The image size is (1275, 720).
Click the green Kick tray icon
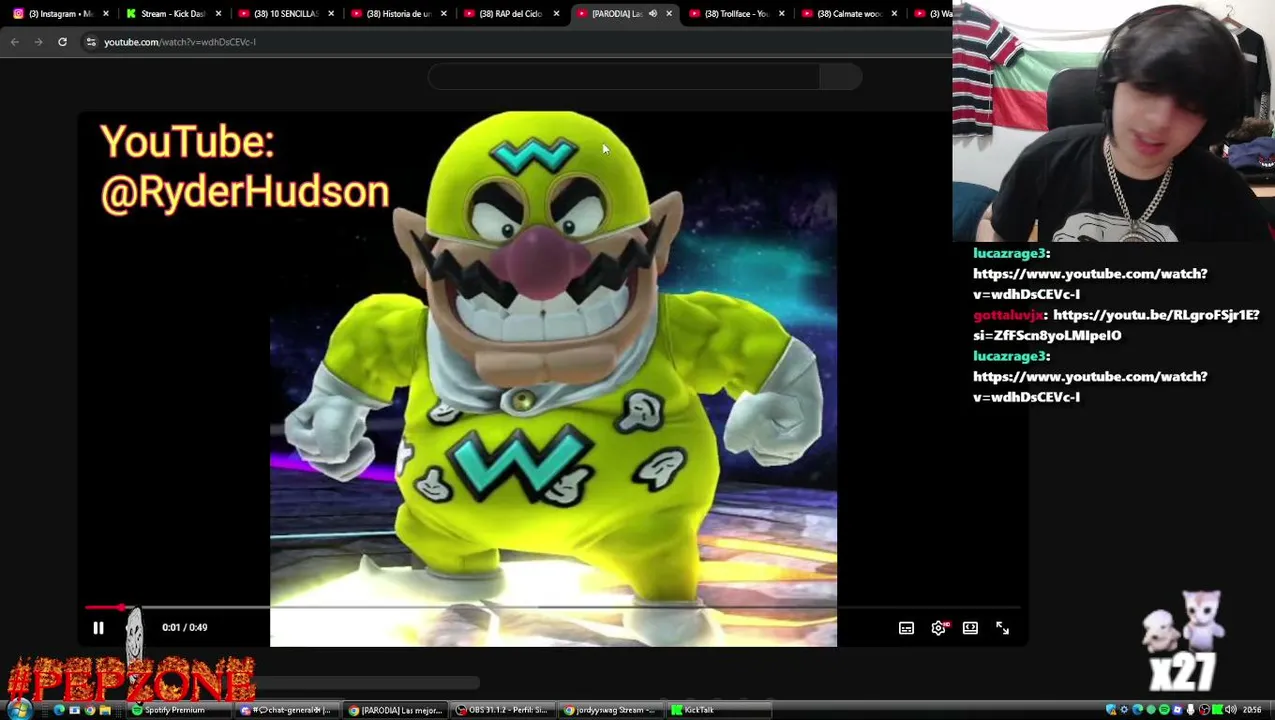tap(1218, 710)
